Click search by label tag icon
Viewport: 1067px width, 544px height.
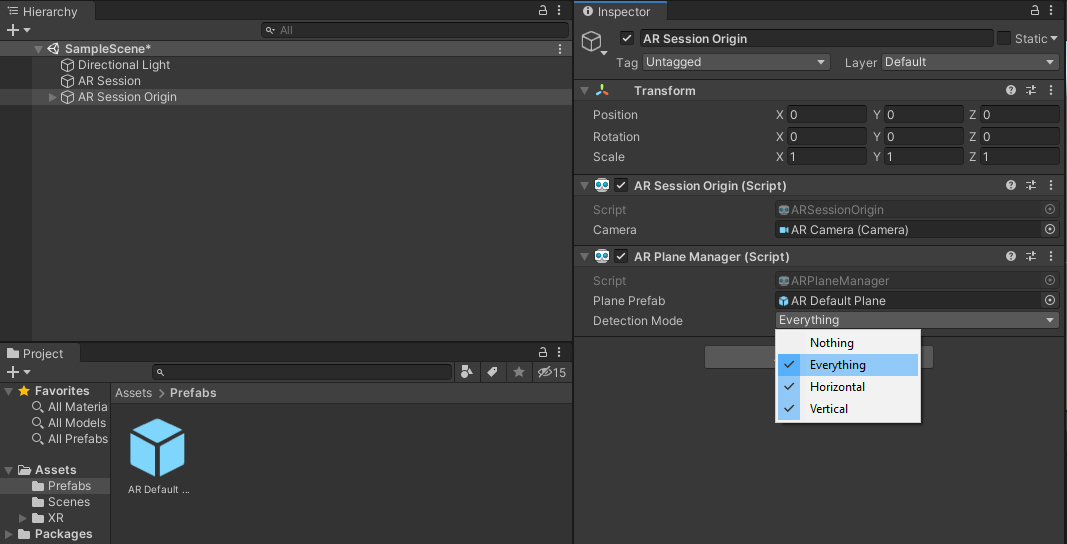coord(492,372)
